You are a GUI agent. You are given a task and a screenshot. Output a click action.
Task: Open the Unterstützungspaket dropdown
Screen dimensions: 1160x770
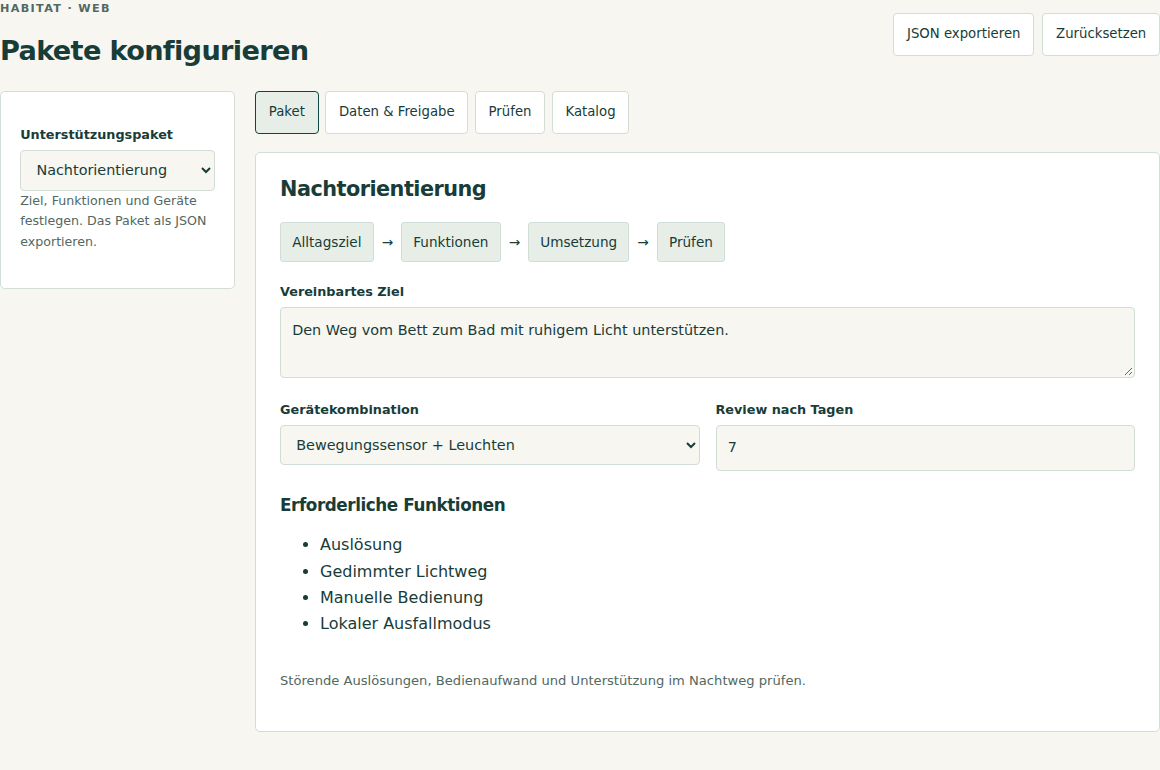point(118,170)
